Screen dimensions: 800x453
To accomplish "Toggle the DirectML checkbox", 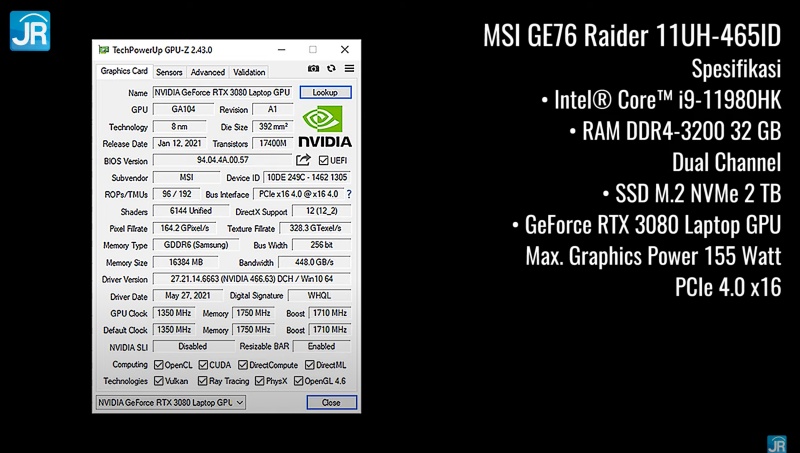I will pos(310,365).
